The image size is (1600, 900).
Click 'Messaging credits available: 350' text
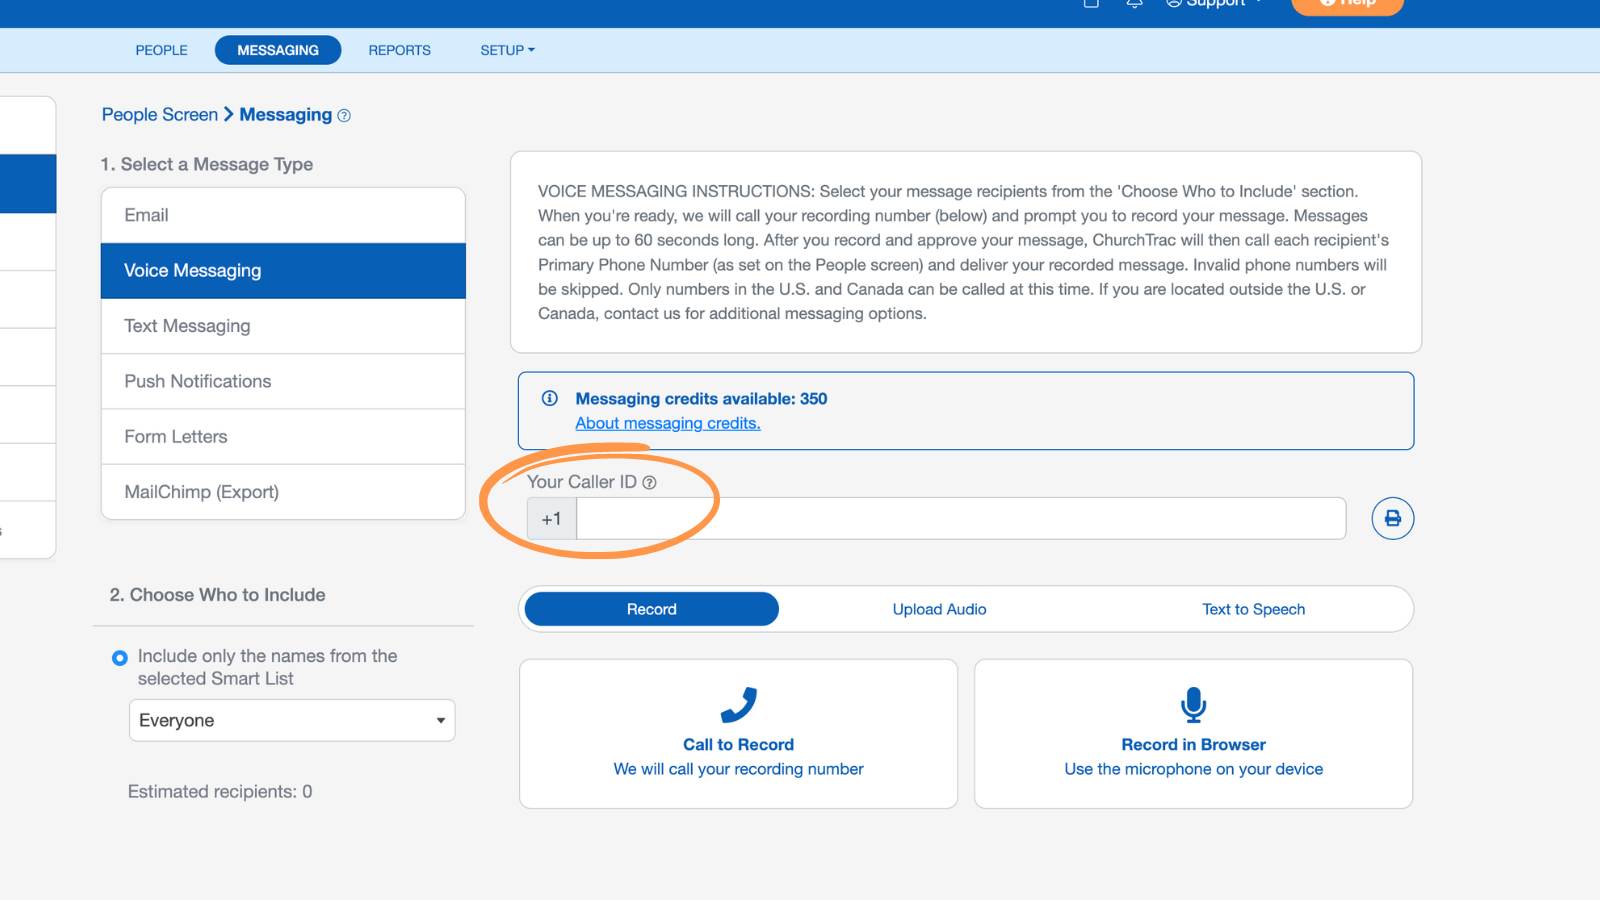[x=701, y=398]
